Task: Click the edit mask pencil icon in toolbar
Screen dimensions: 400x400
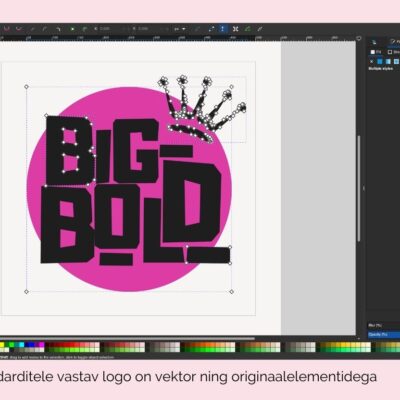Action: [x=259, y=29]
